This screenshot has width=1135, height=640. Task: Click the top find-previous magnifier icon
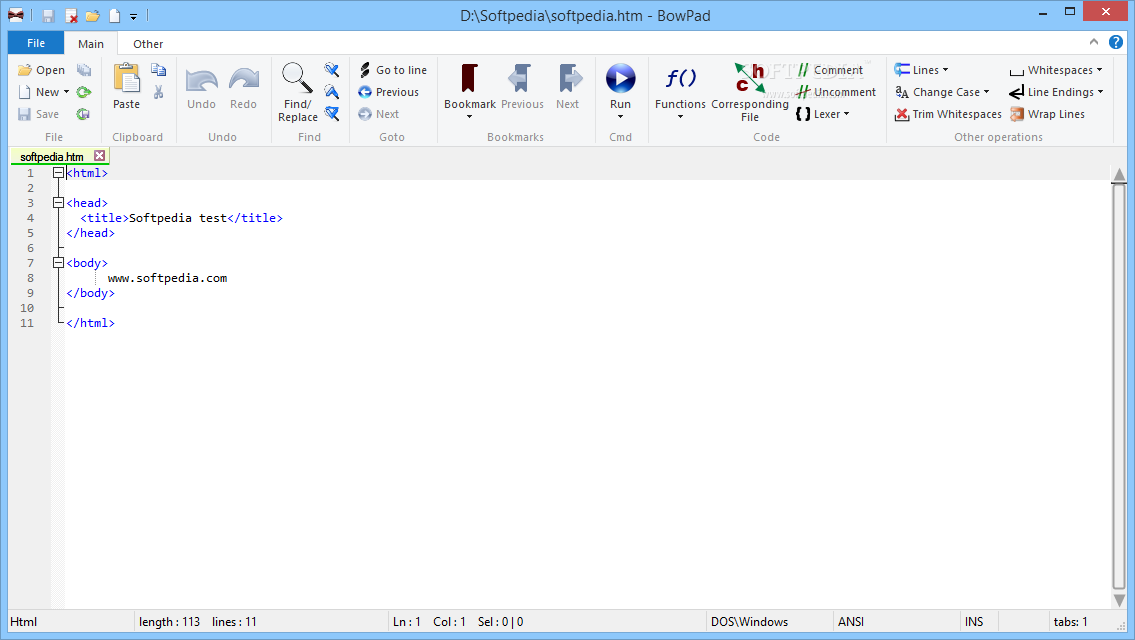(332, 70)
